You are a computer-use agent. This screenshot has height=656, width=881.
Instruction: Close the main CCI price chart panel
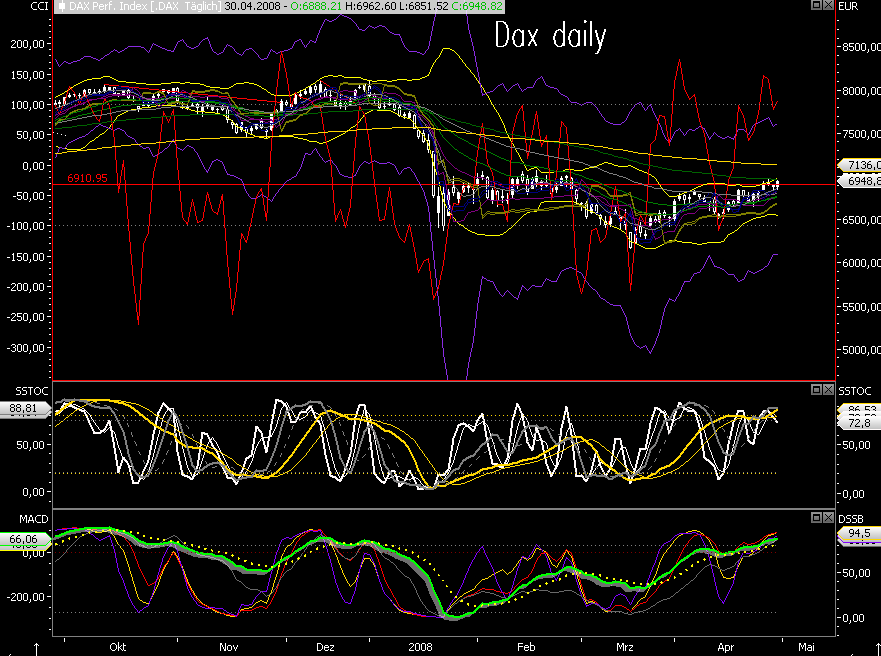pos(828,5)
